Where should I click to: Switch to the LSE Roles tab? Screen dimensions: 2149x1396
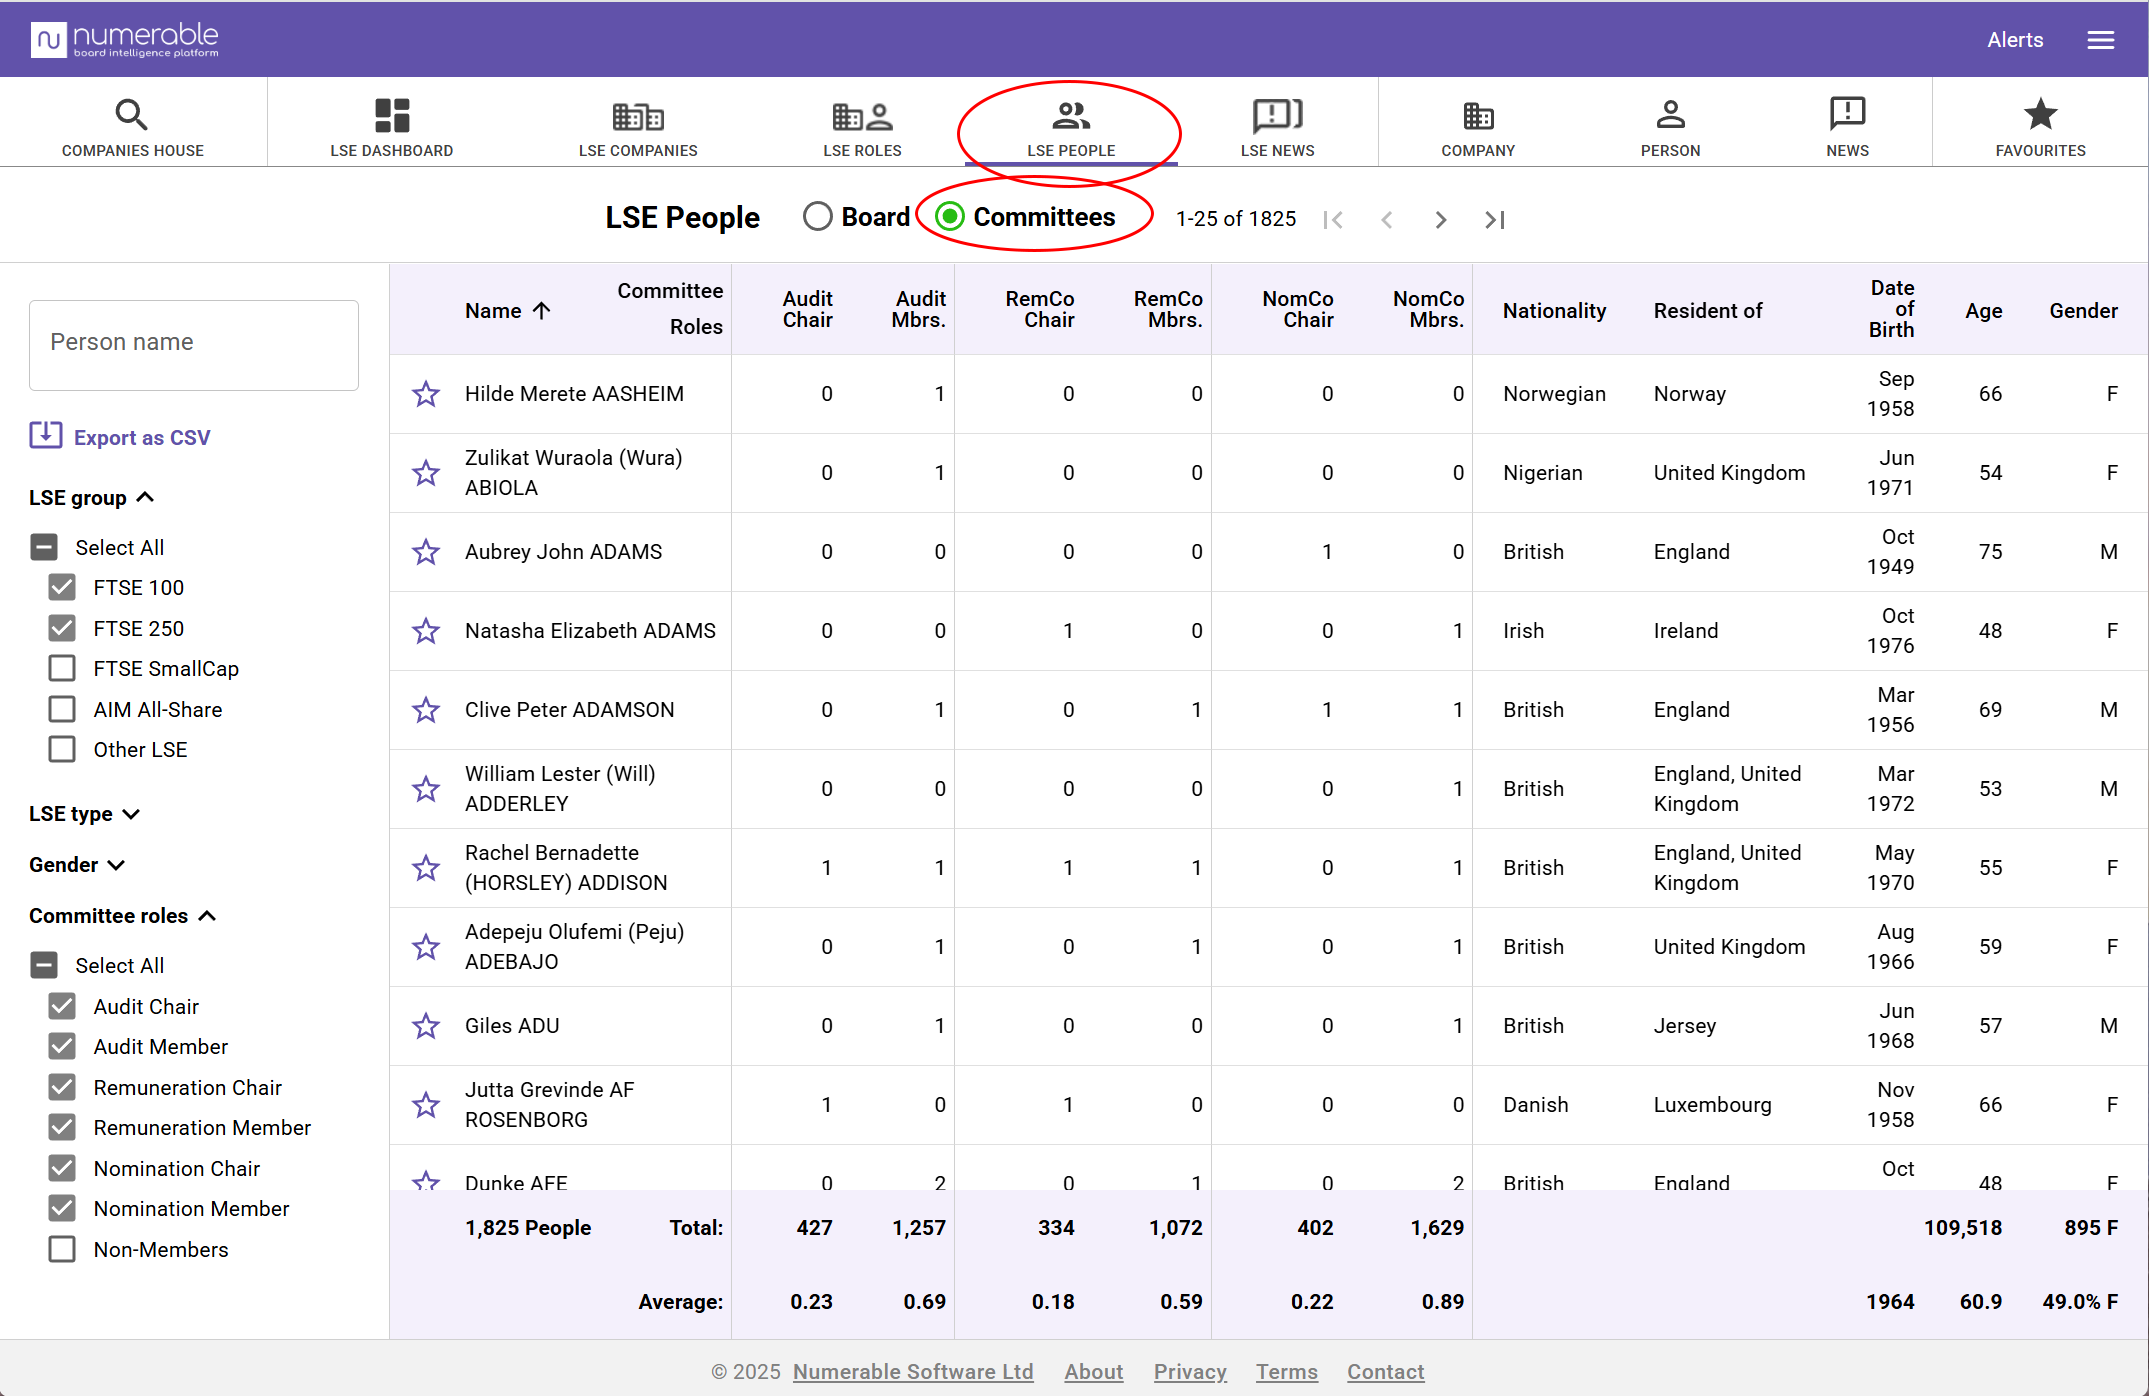pyautogui.click(x=861, y=127)
